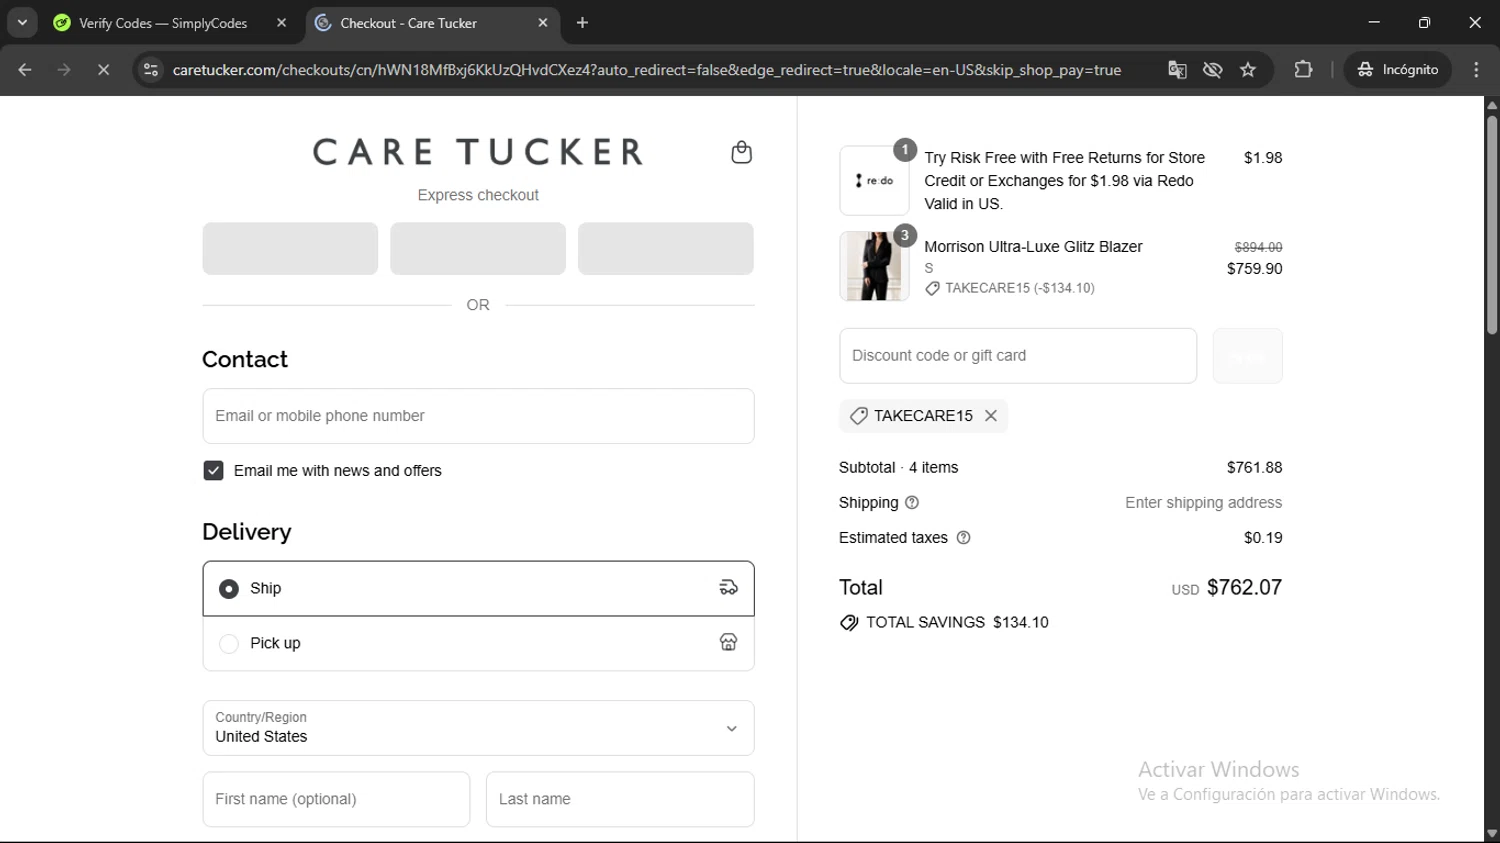Viewport: 1500px width, 843px height.
Task: Click the tracking protection eye icon
Action: click(1213, 70)
